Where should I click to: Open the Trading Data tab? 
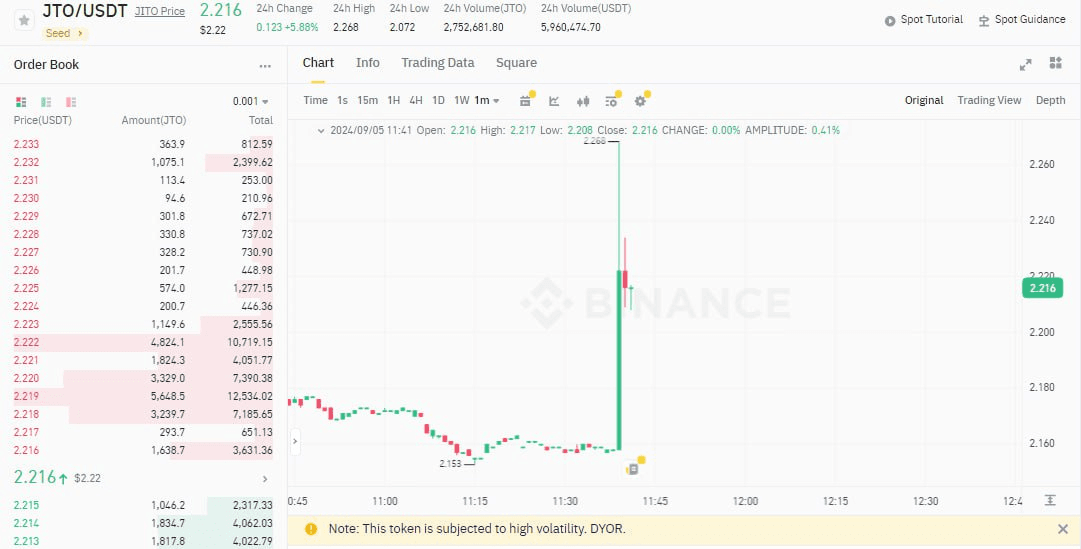coord(438,63)
